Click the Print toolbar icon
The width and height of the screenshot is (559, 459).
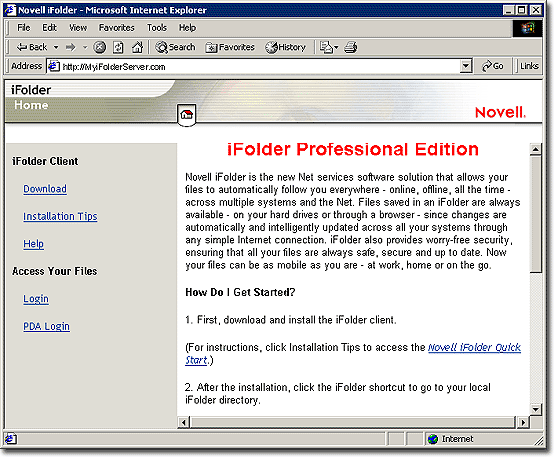point(351,47)
